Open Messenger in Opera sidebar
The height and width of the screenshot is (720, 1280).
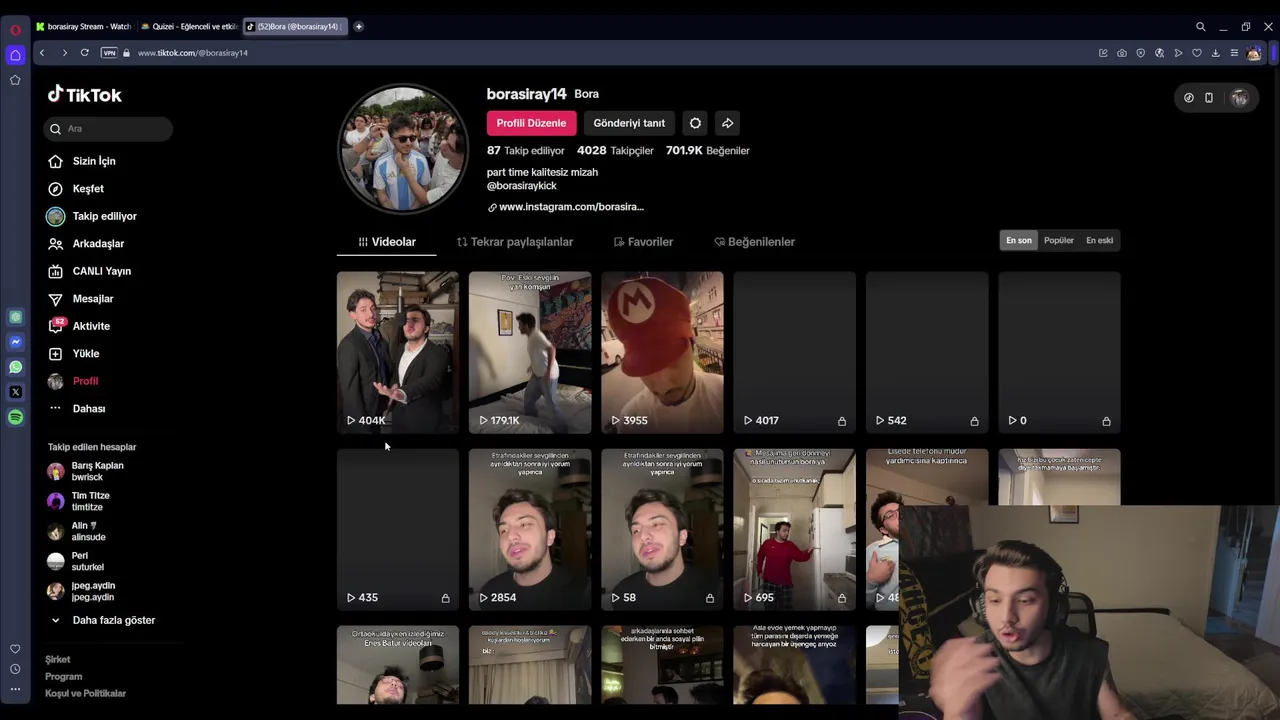(15, 342)
